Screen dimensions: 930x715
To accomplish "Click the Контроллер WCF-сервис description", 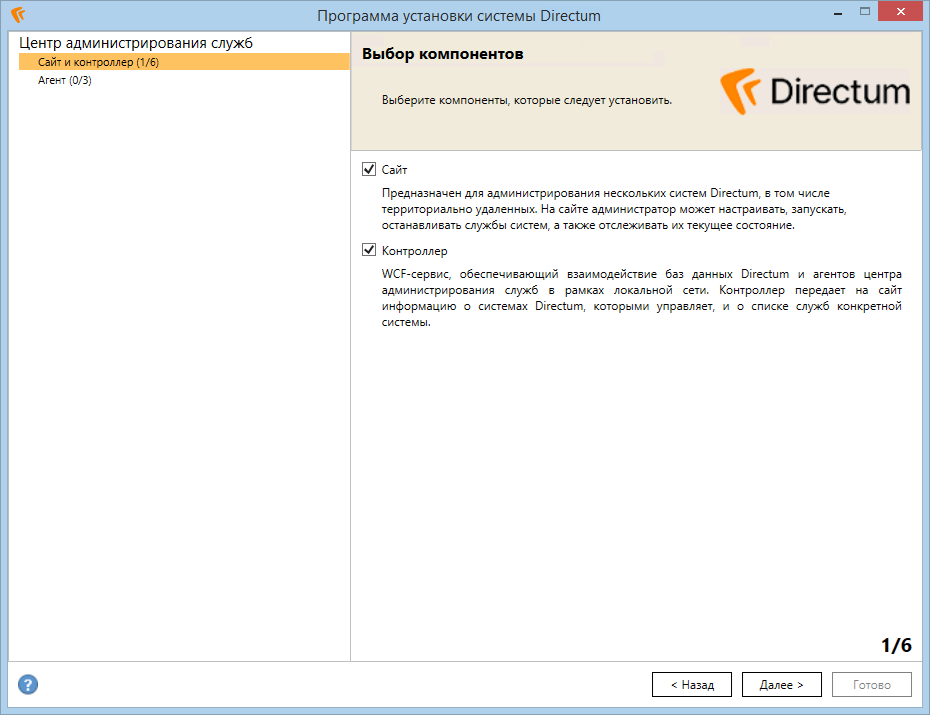I will pos(641,298).
